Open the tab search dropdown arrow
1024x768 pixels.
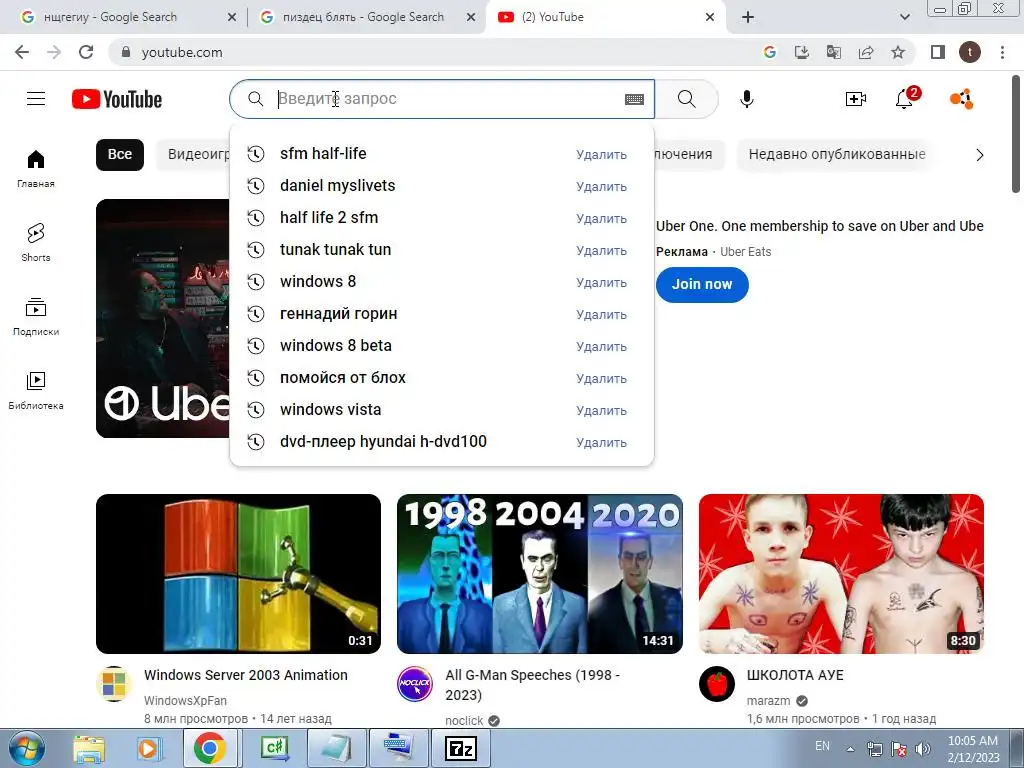click(904, 17)
